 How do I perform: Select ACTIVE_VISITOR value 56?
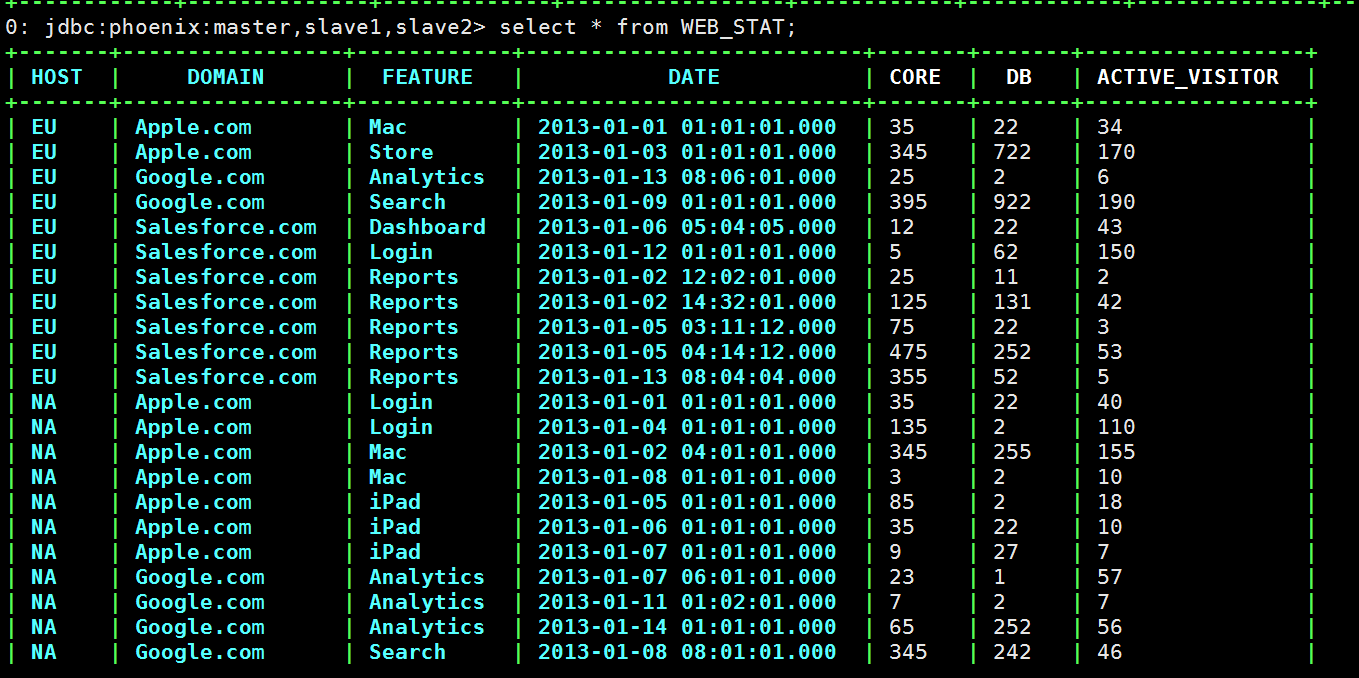pyautogui.click(x=1110, y=627)
